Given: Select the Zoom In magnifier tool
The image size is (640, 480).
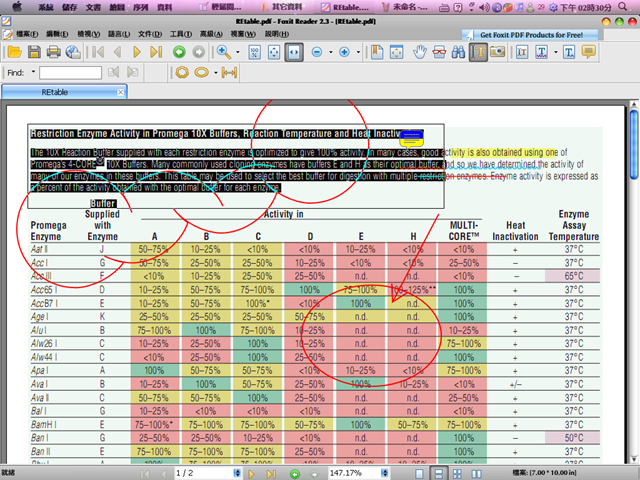Looking at the screenshot, I should coord(224,52).
